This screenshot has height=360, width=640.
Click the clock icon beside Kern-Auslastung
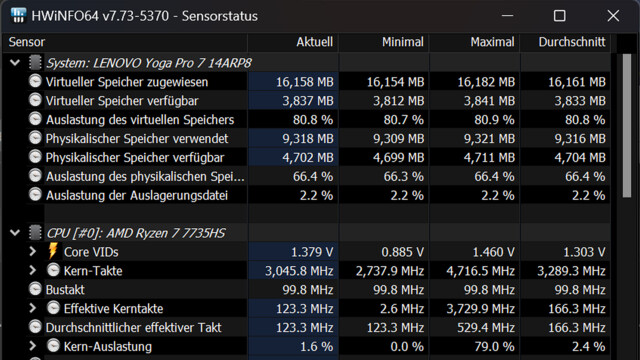tap(53, 346)
